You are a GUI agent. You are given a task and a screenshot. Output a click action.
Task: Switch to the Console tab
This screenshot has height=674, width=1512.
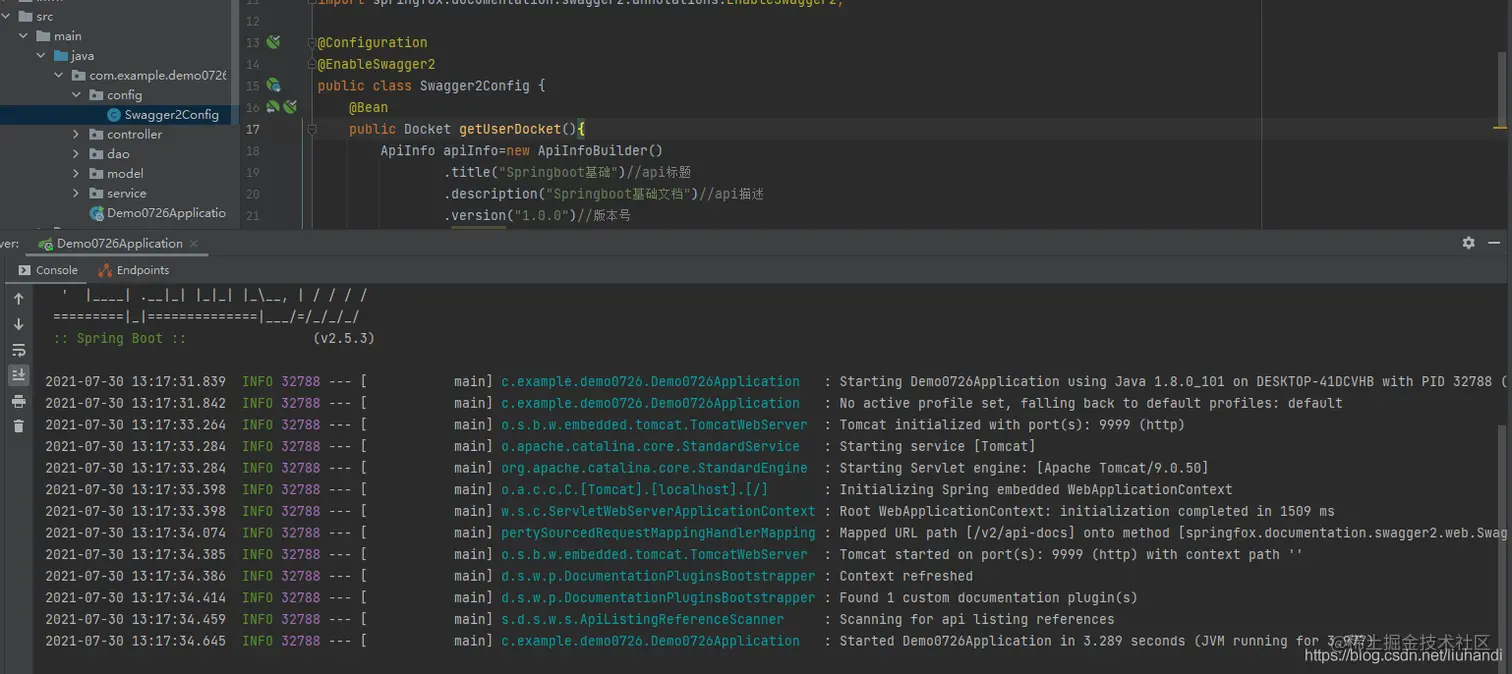click(48, 270)
